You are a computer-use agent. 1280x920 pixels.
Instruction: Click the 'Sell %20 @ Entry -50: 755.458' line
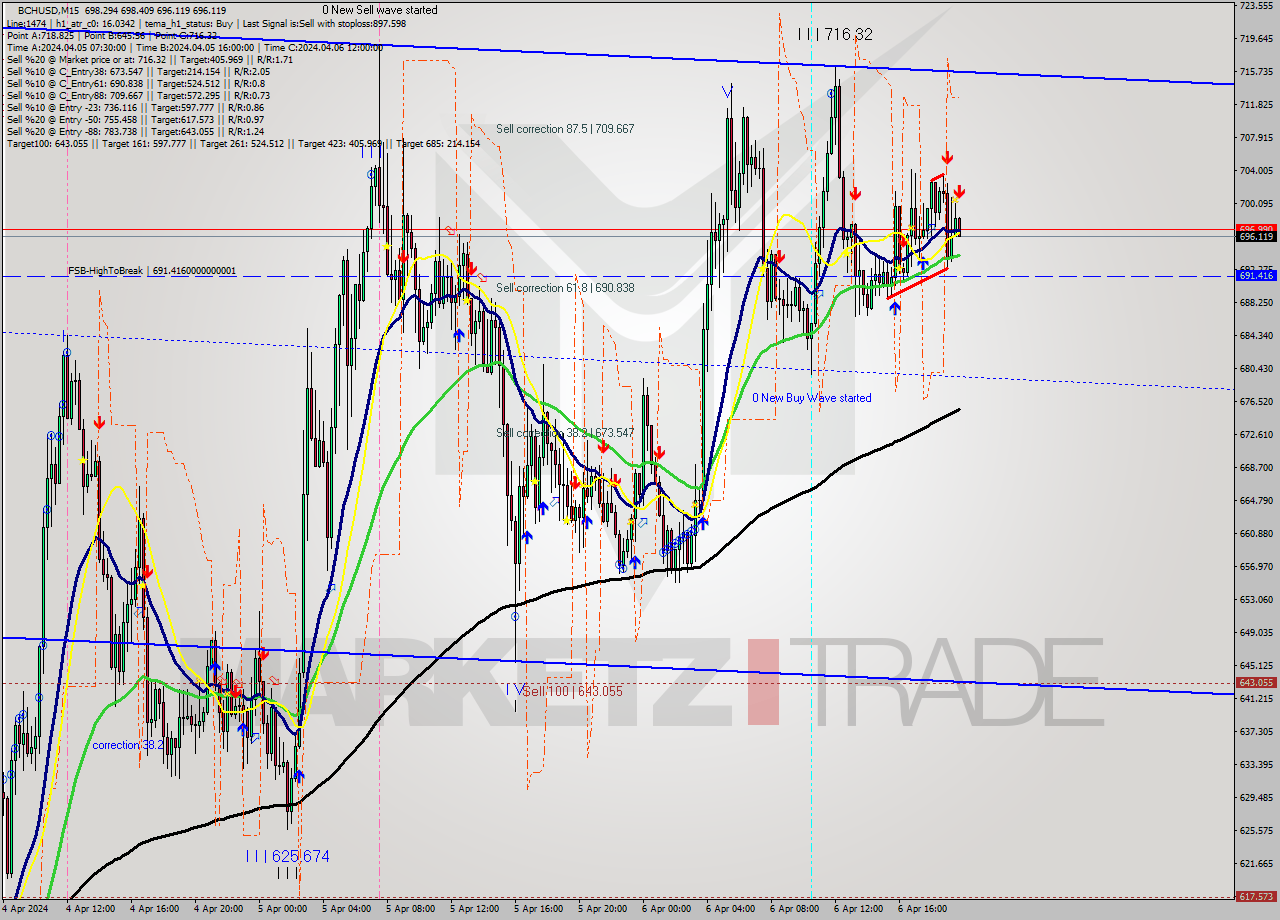tap(135, 119)
